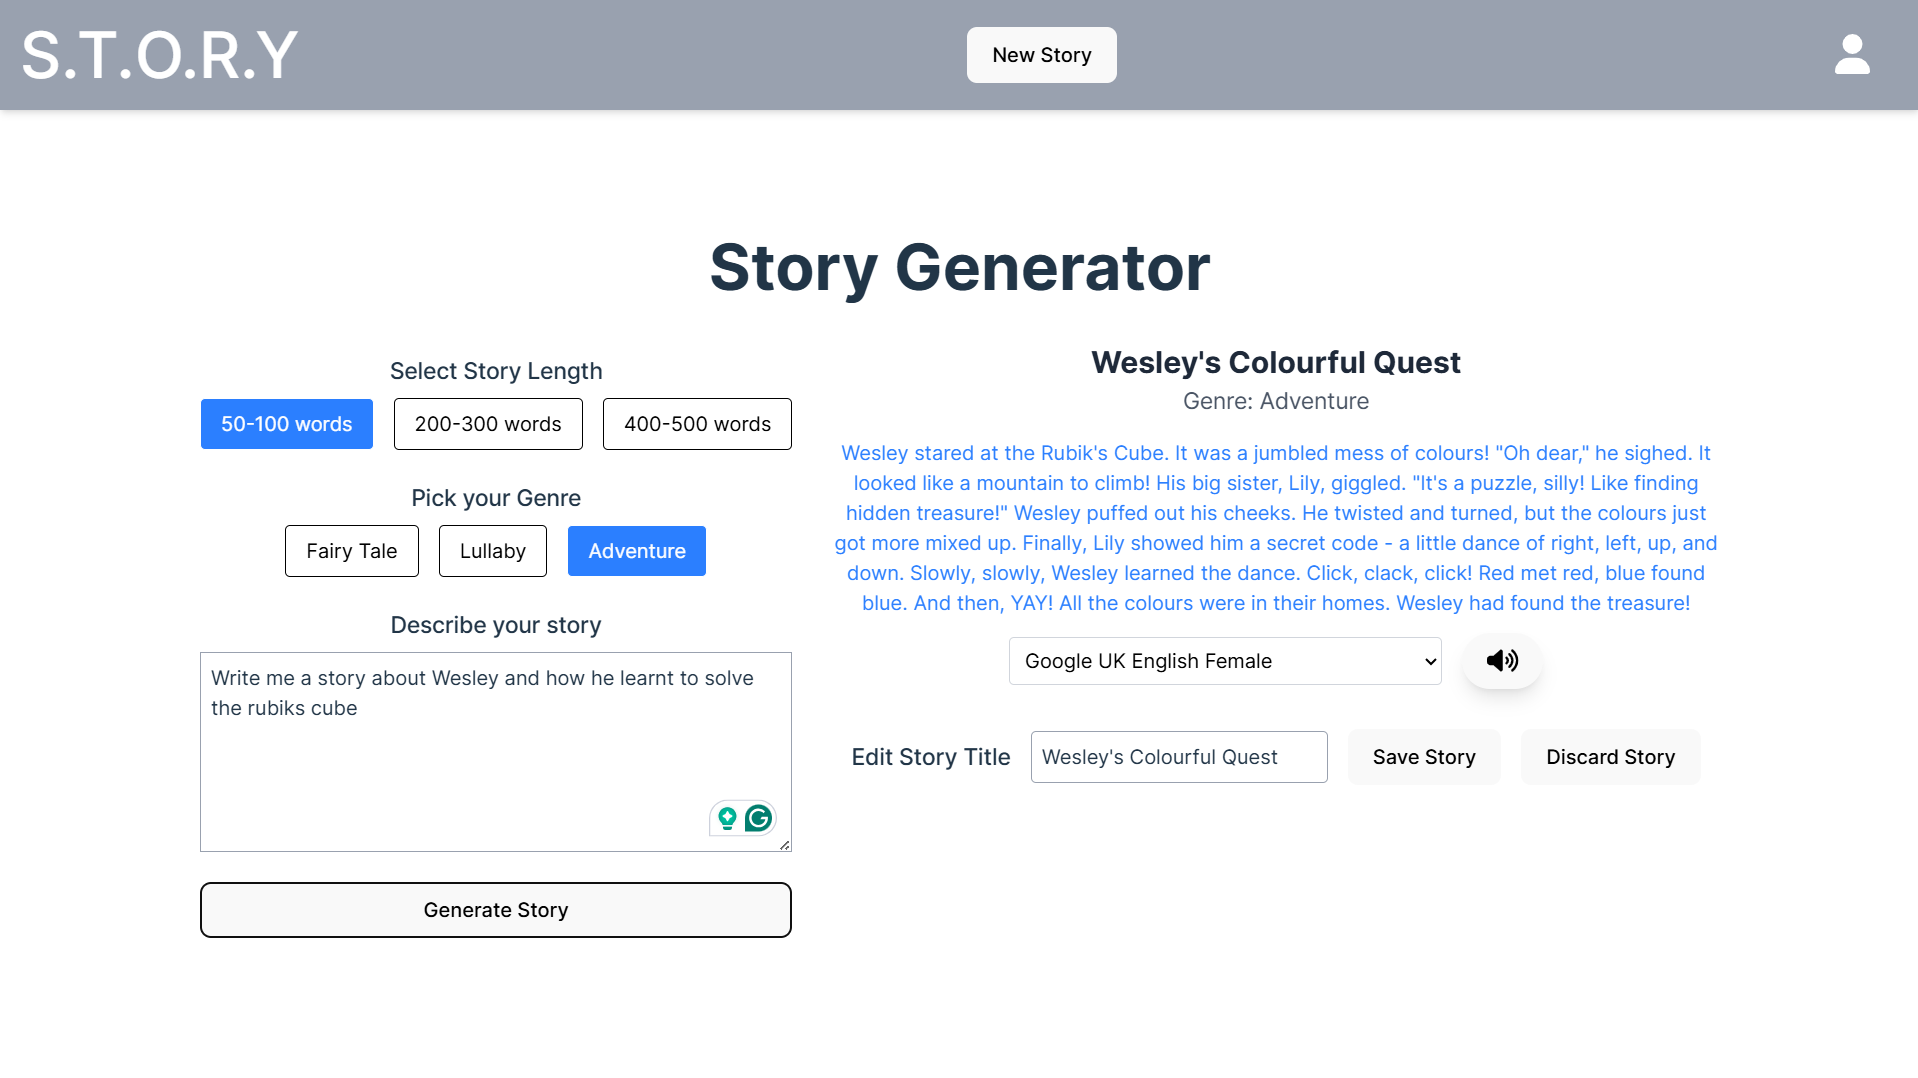Discard the generated story
This screenshot has width=1918, height=1078.
pos(1610,757)
